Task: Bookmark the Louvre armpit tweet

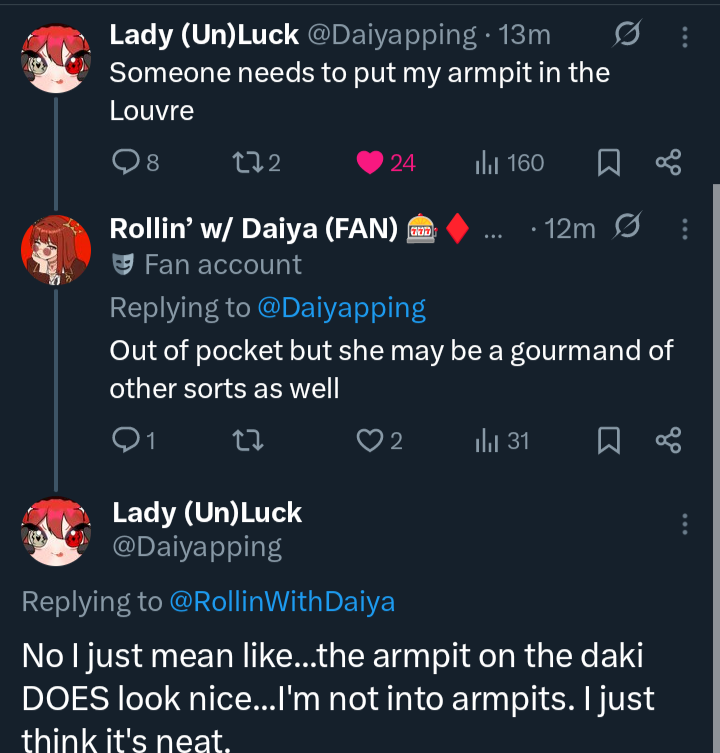Action: [x=609, y=162]
